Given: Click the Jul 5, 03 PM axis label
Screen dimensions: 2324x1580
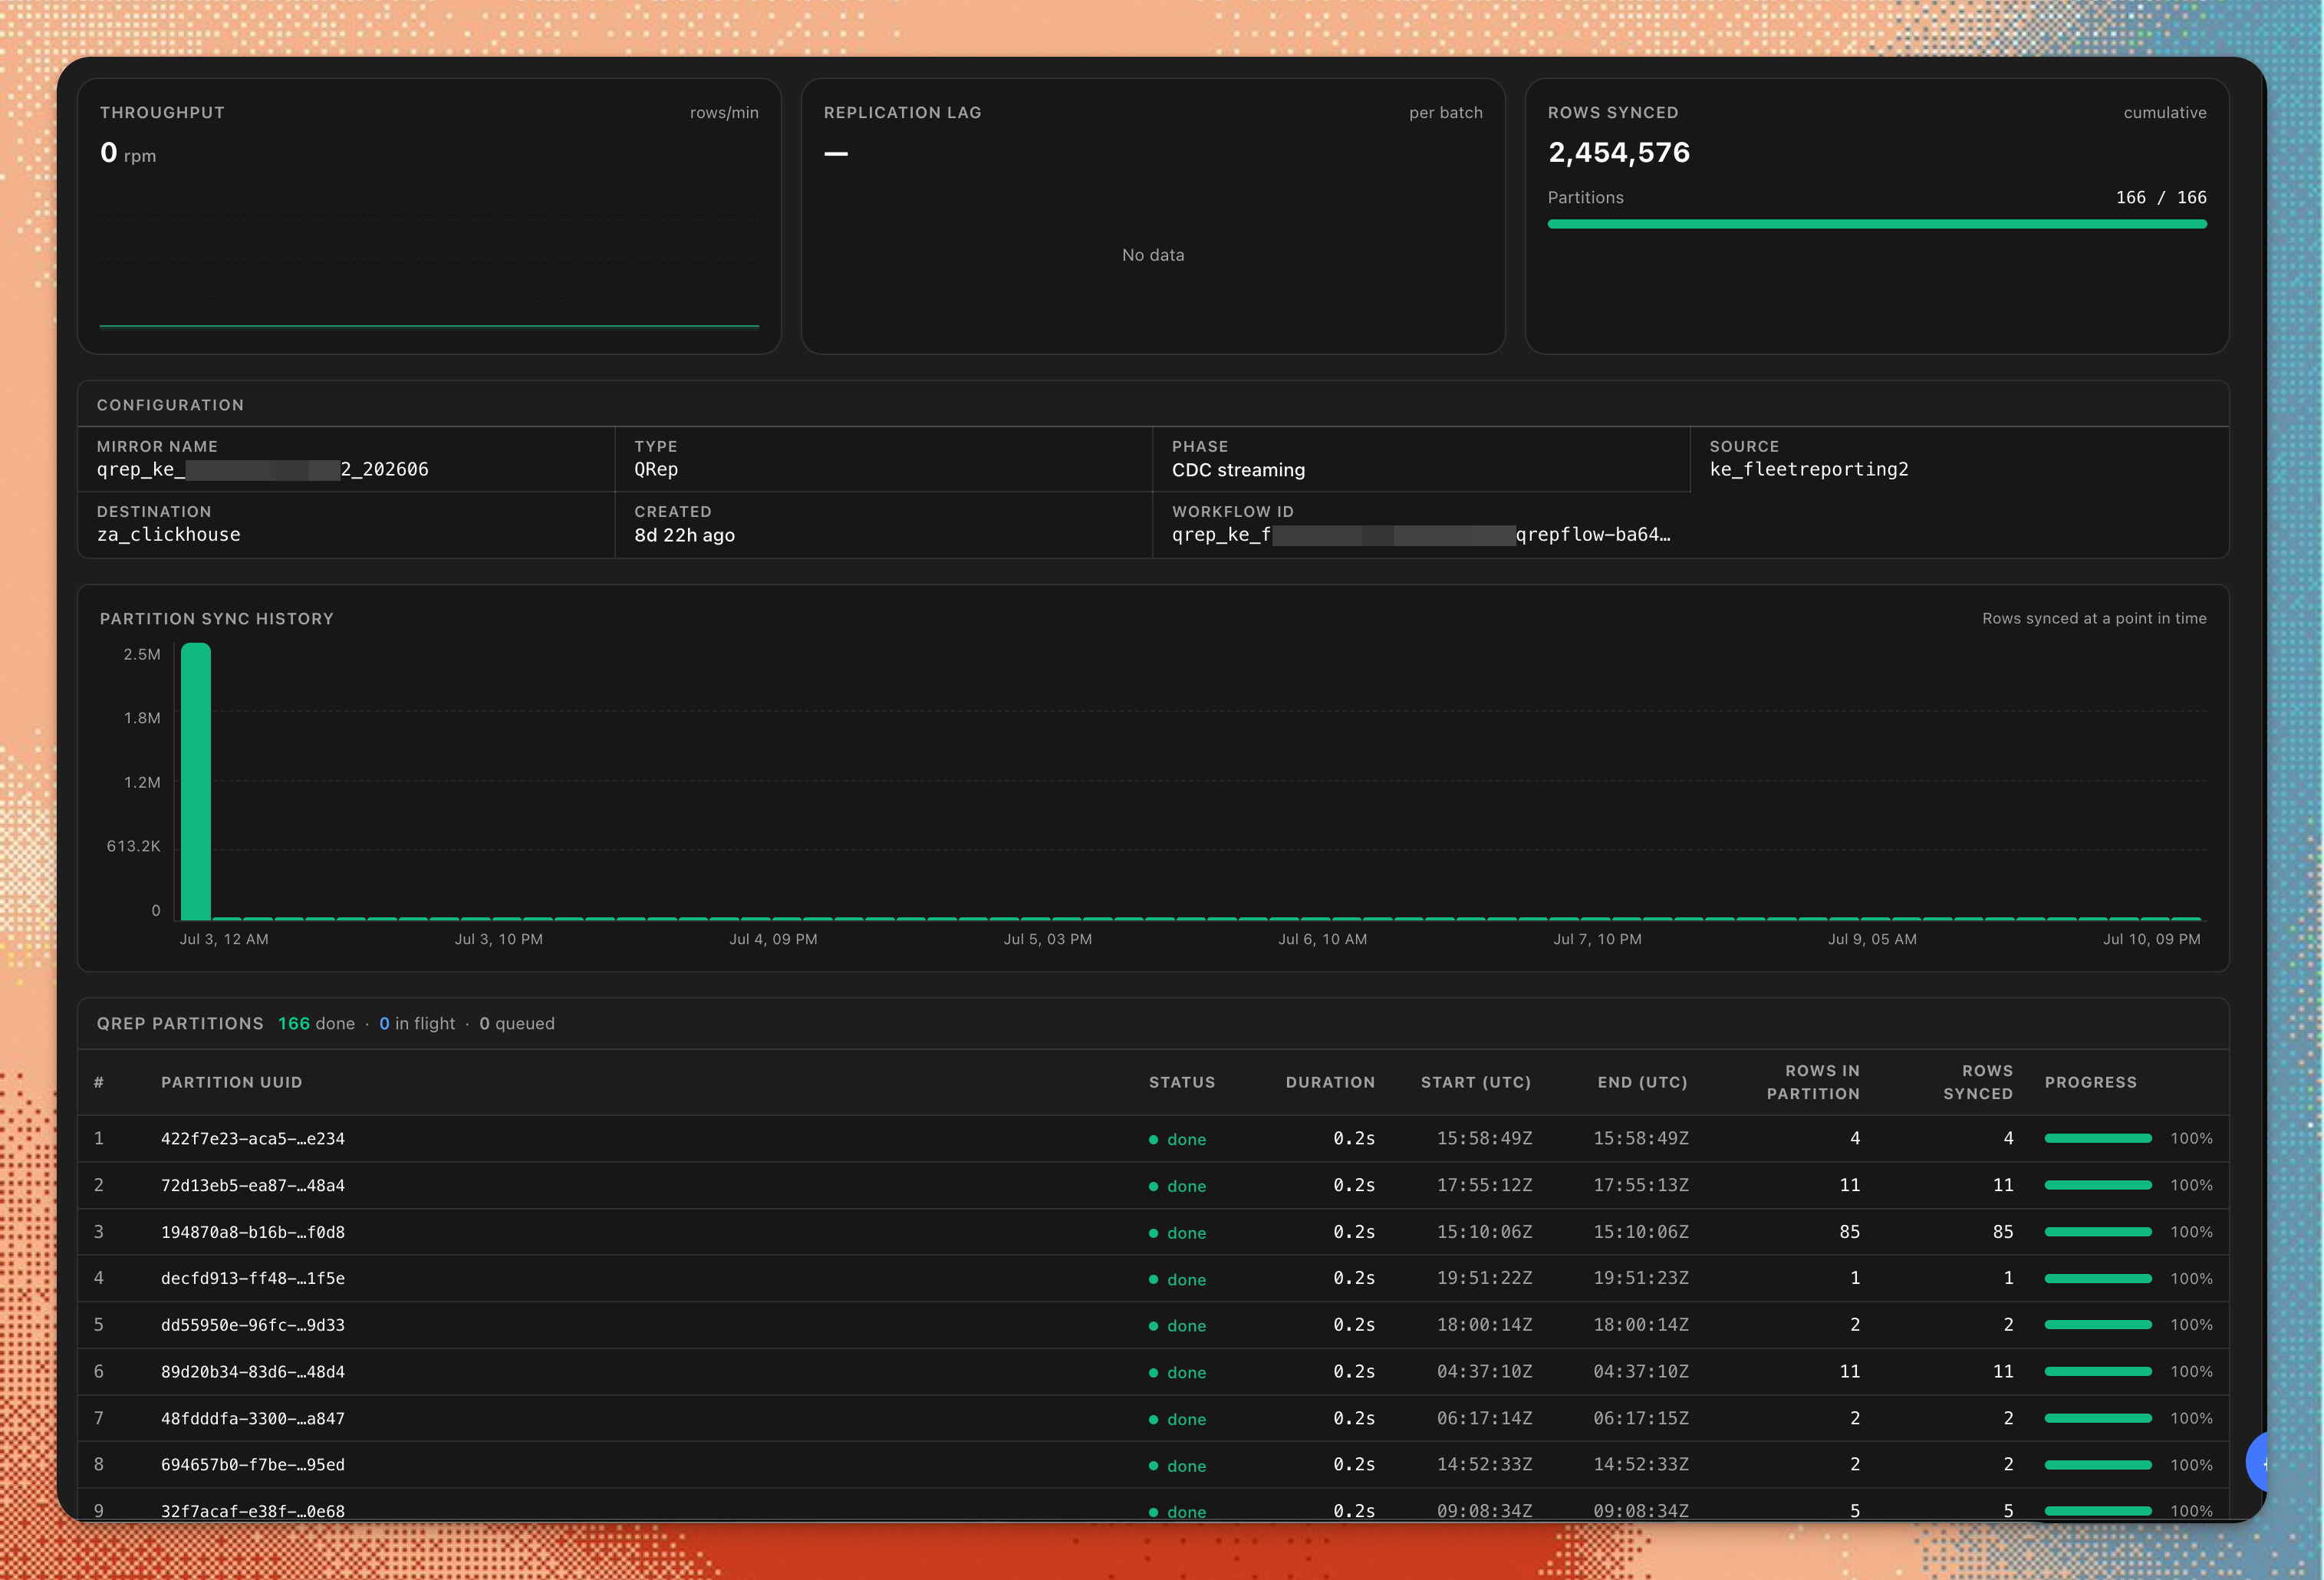Looking at the screenshot, I should tap(1047, 939).
